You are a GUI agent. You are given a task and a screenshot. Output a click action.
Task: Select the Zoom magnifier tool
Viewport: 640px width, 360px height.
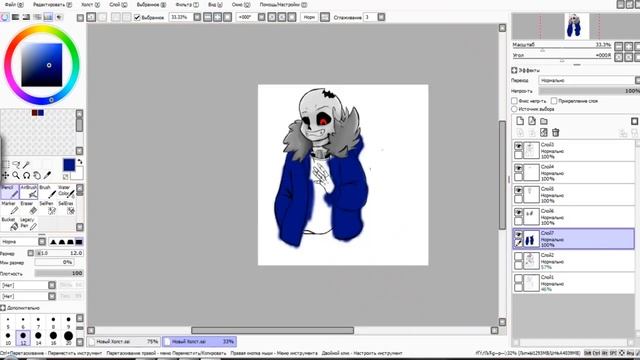click(x=16, y=175)
